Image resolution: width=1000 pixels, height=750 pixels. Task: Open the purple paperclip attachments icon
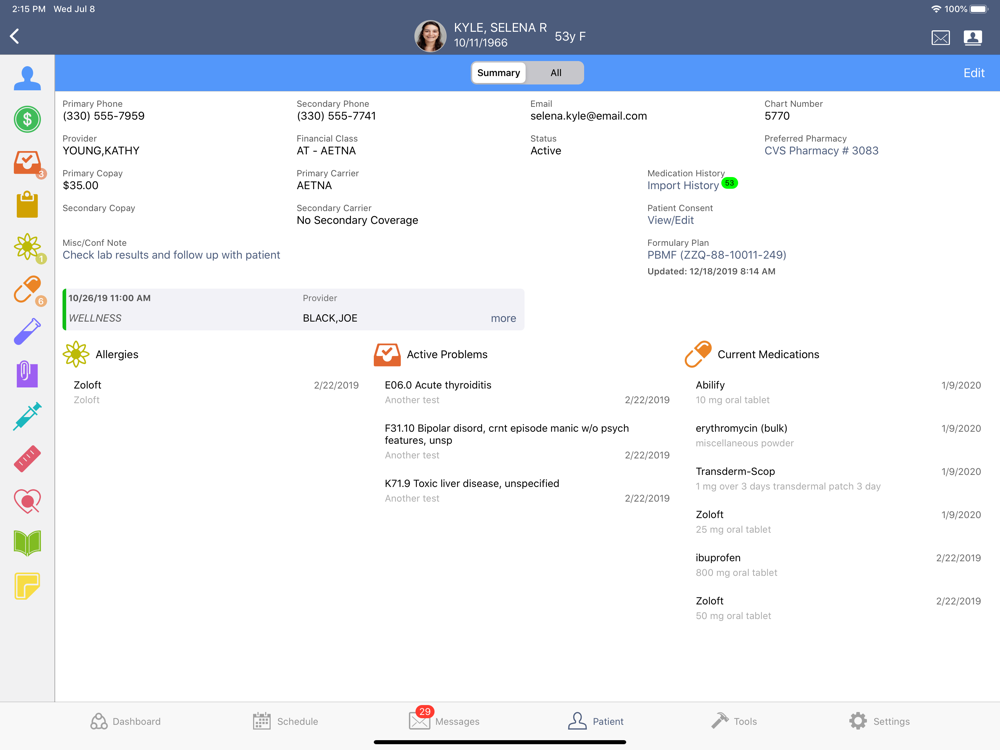(27, 374)
